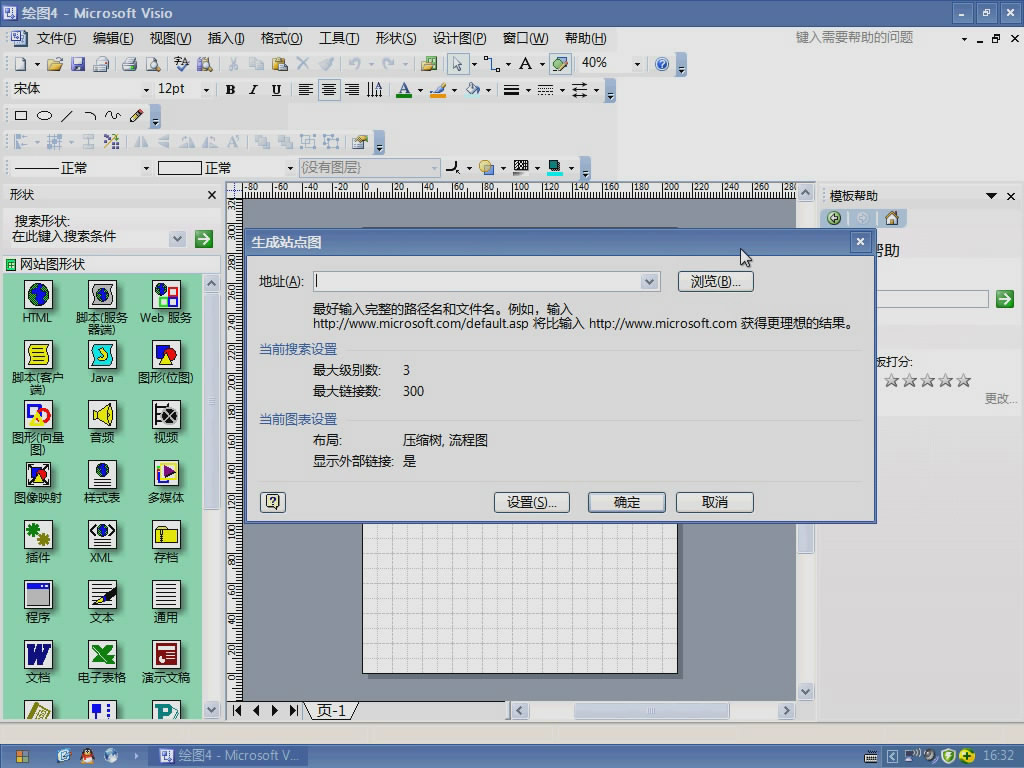Open the 文件(F) menu

point(56,39)
